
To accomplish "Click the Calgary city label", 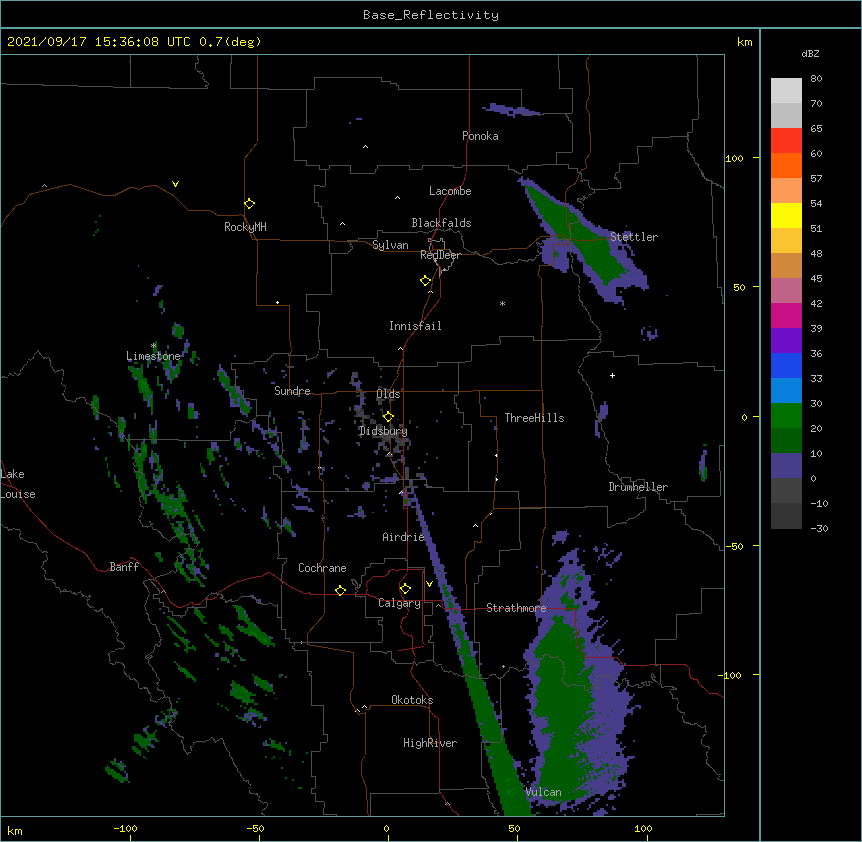I will [x=399, y=603].
